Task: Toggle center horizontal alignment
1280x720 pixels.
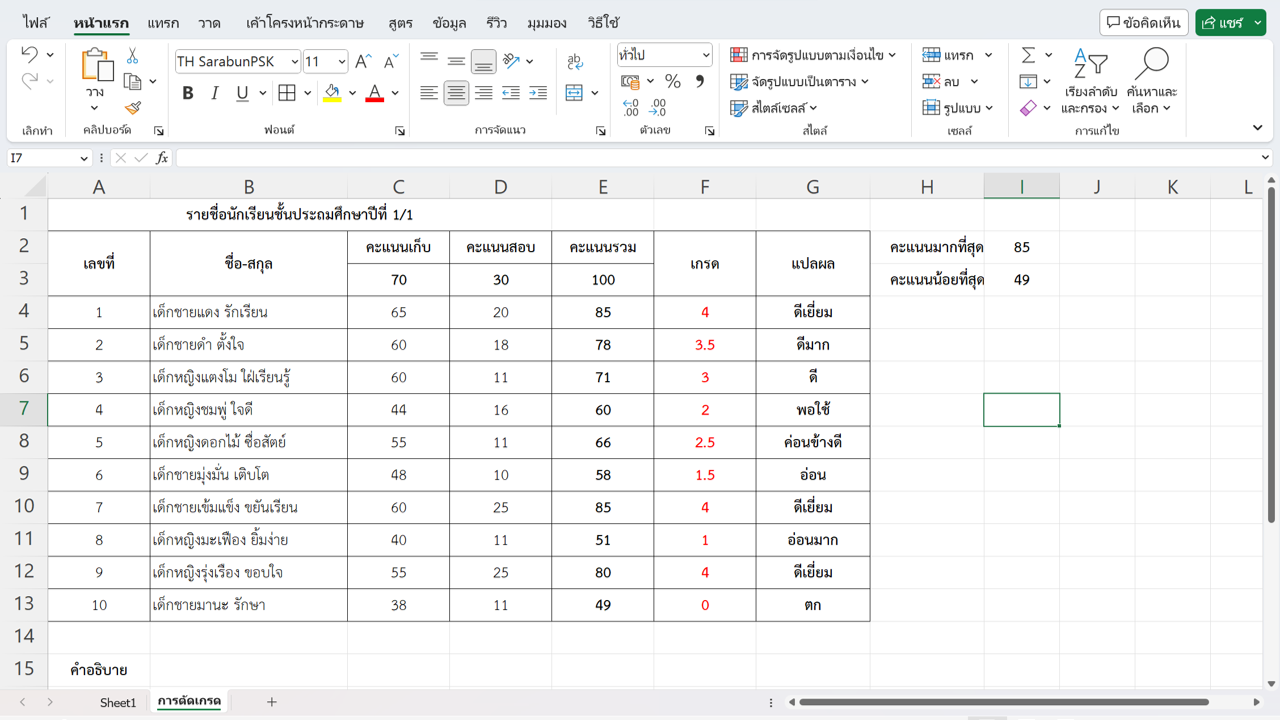Action: click(456, 93)
